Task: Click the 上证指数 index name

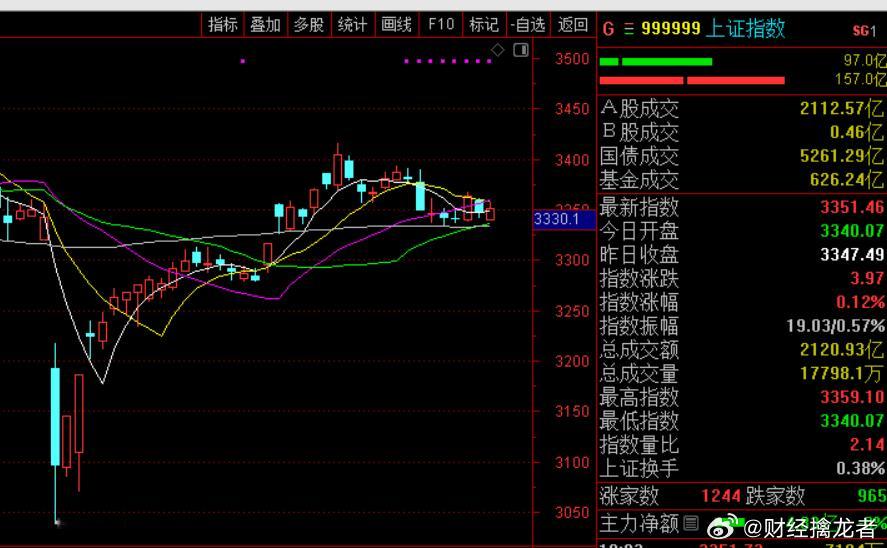Action: point(746,28)
